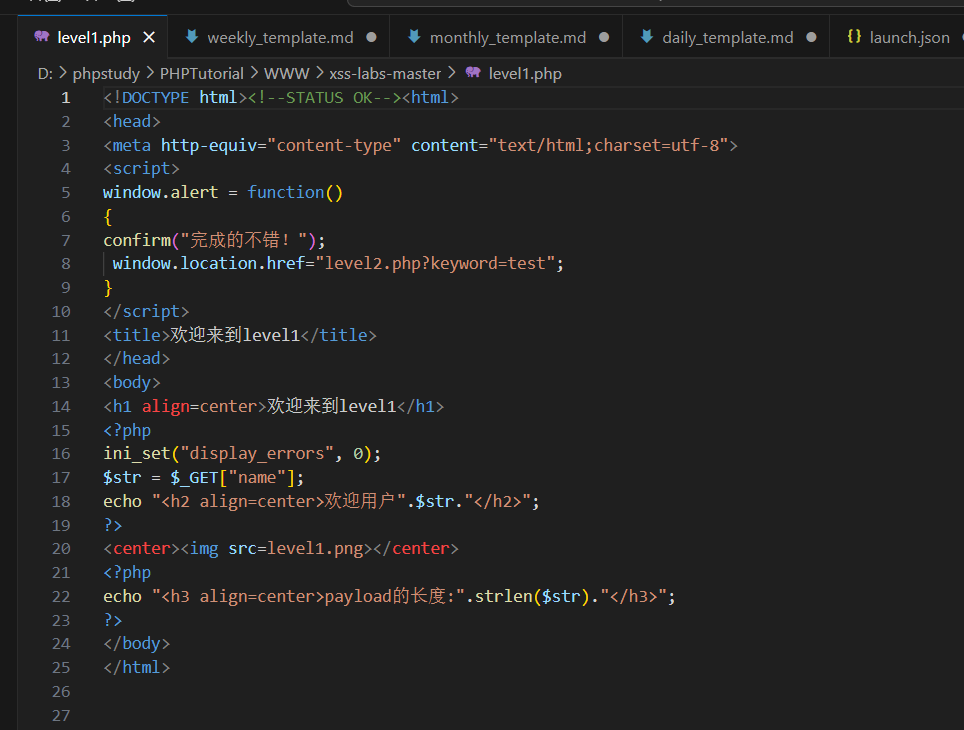Viewport: 964px width, 730px height.
Task: Click the PHP elephant icon on level1.php tab
Action: [42, 36]
